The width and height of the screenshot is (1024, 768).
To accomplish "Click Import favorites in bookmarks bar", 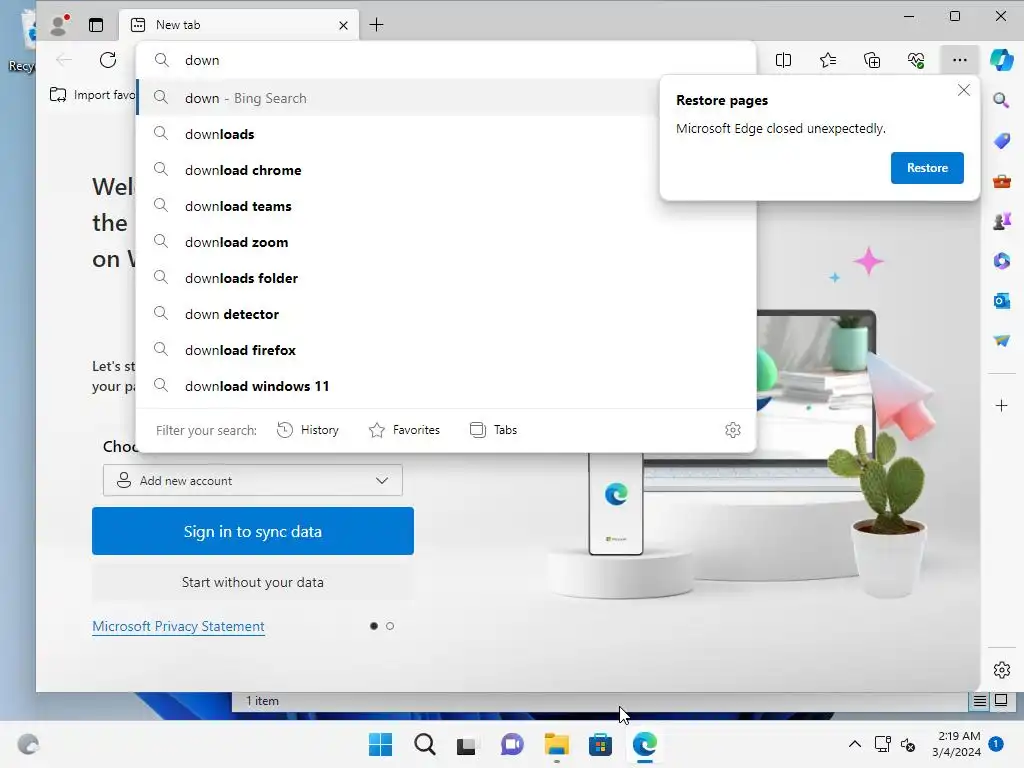I will pos(92,95).
